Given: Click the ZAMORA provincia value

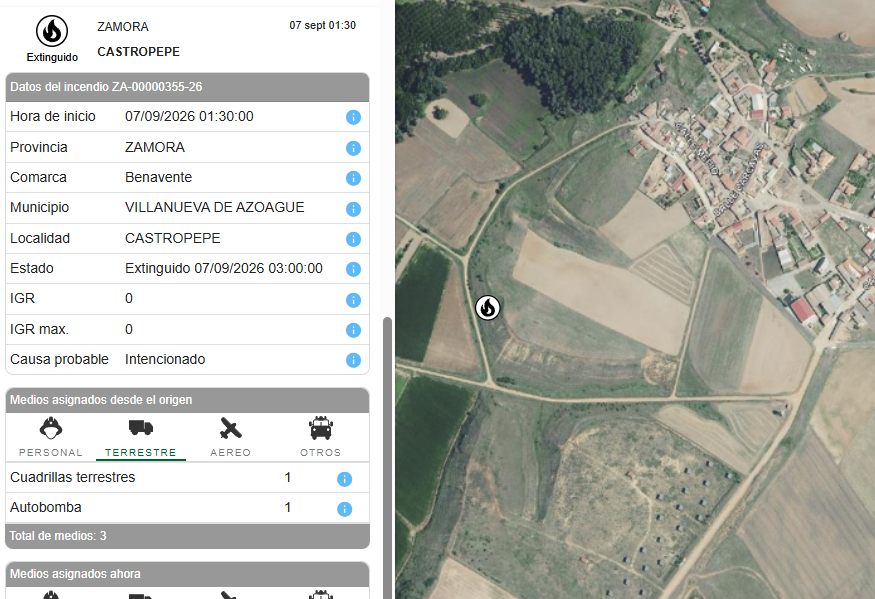Looking at the screenshot, I should 155,147.
